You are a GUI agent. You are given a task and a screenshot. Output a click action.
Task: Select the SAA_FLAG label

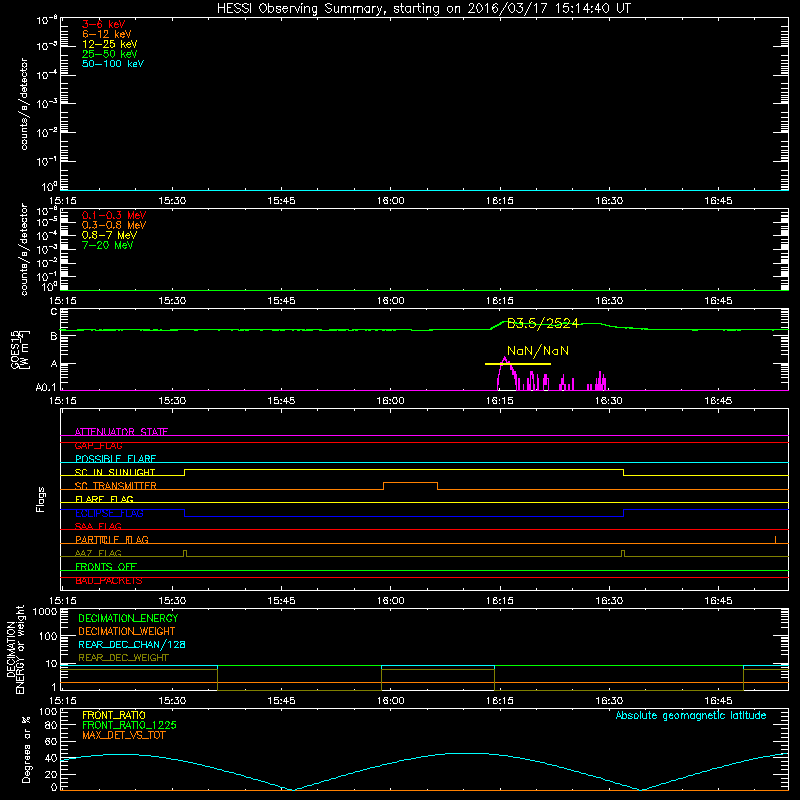[x=98, y=526]
